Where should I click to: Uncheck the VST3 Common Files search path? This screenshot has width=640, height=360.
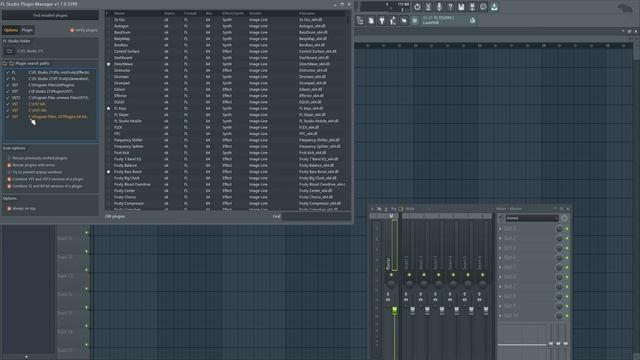pyautogui.click(x=8, y=98)
